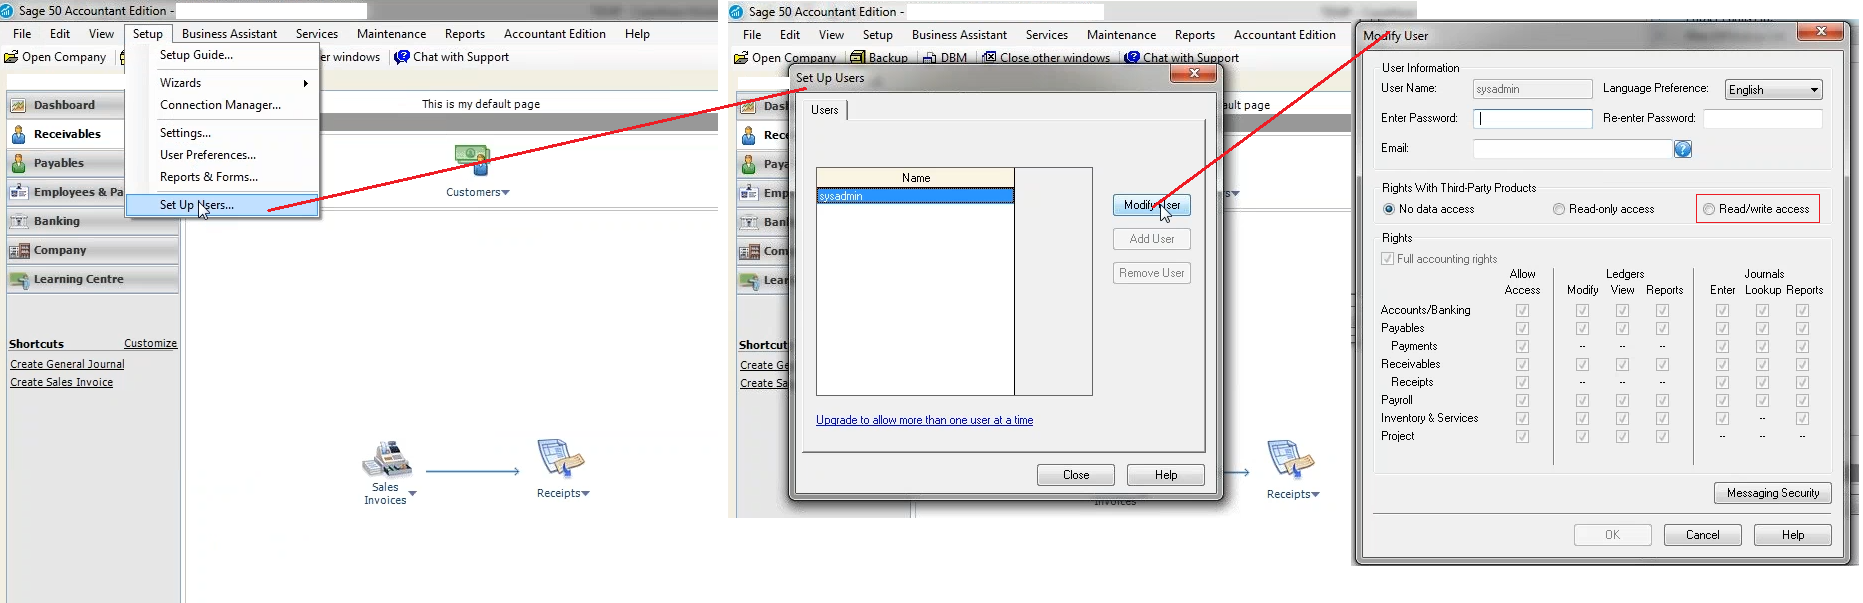Image resolution: width=1863 pixels, height=603 pixels.
Task: Select Read/write access radio button
Action: [1709, 209]
